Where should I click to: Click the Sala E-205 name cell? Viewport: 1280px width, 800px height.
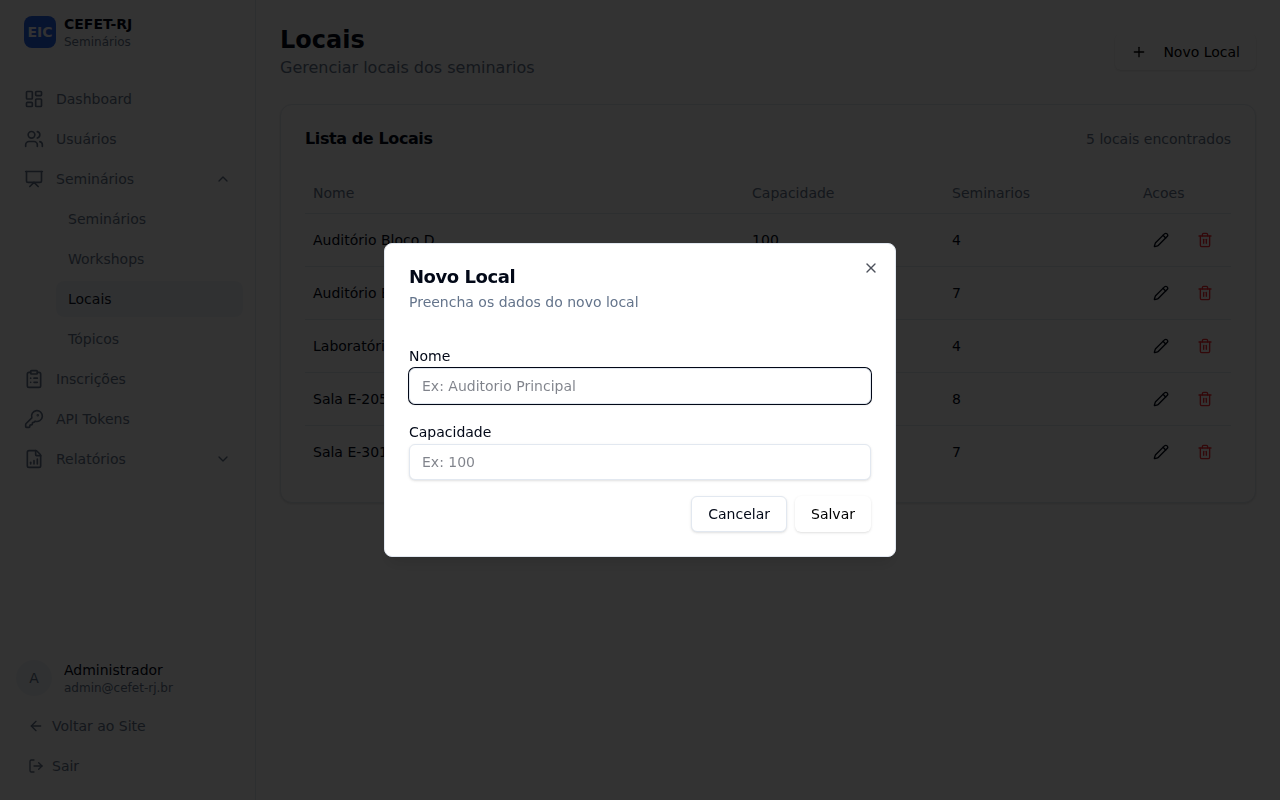[x=350, y=399]
